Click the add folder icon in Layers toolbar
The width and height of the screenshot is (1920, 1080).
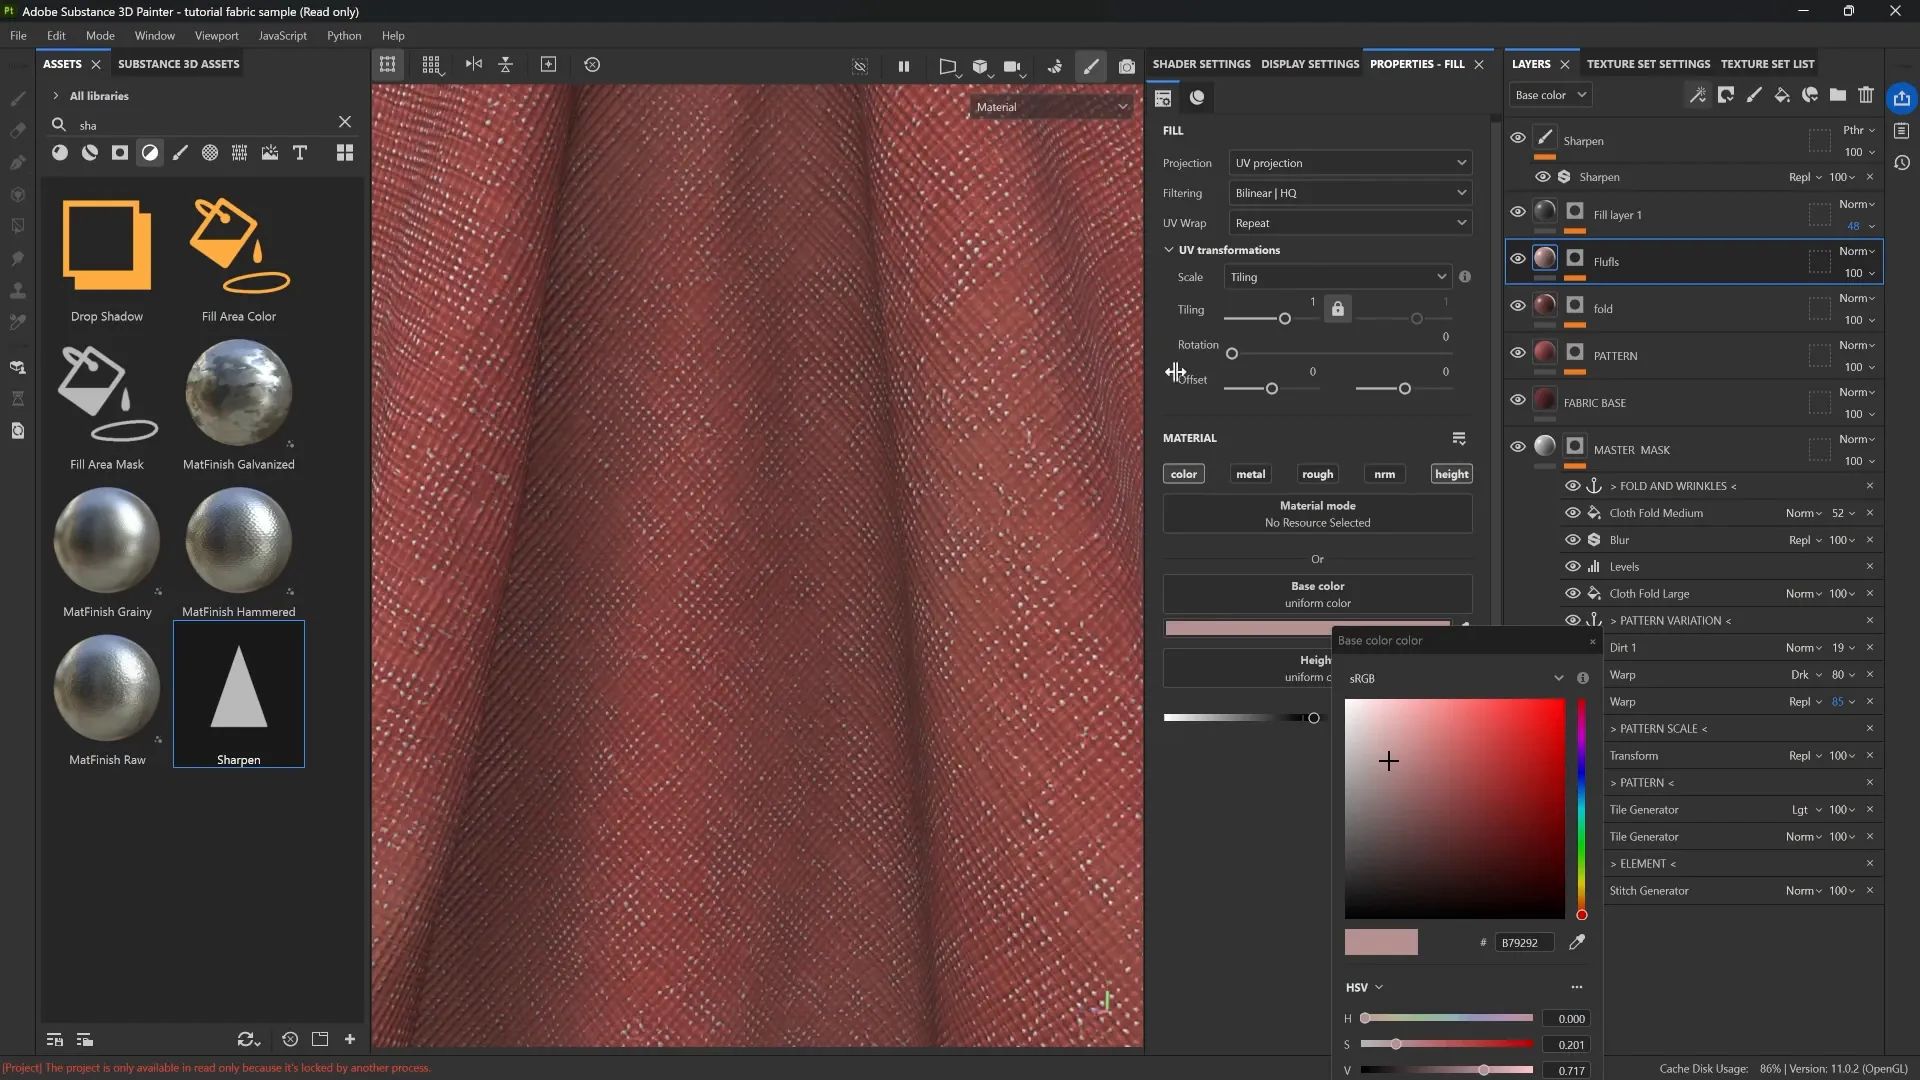[1838, 95]
